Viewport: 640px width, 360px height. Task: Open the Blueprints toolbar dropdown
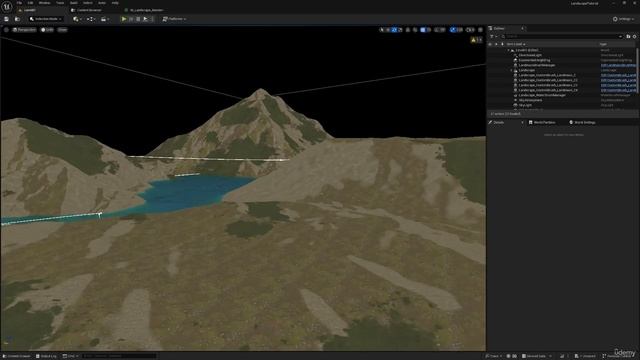pyautogui.click(x=91, y=19)
